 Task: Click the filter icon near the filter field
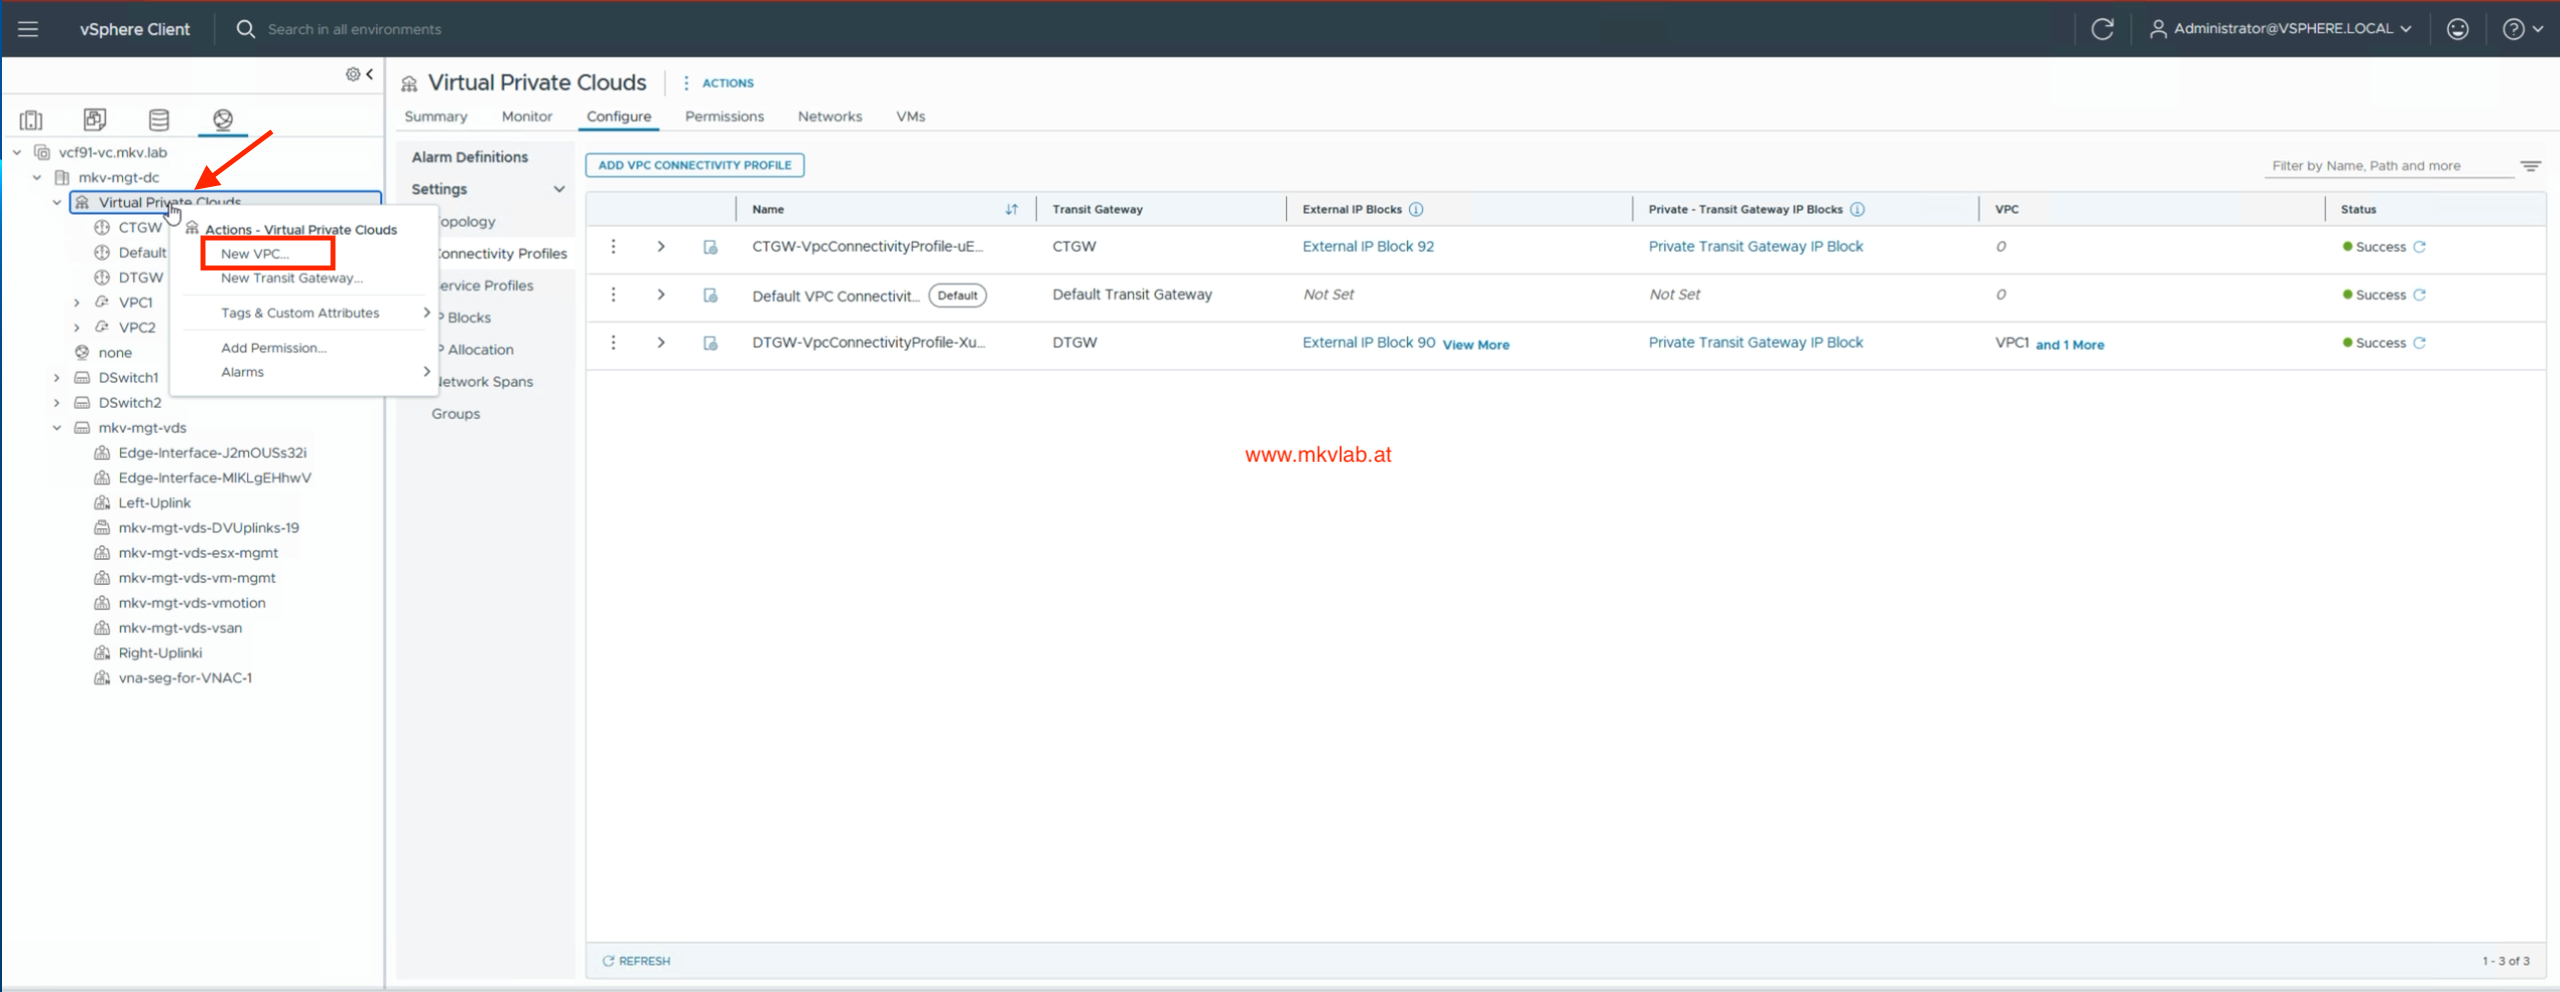2531,166
